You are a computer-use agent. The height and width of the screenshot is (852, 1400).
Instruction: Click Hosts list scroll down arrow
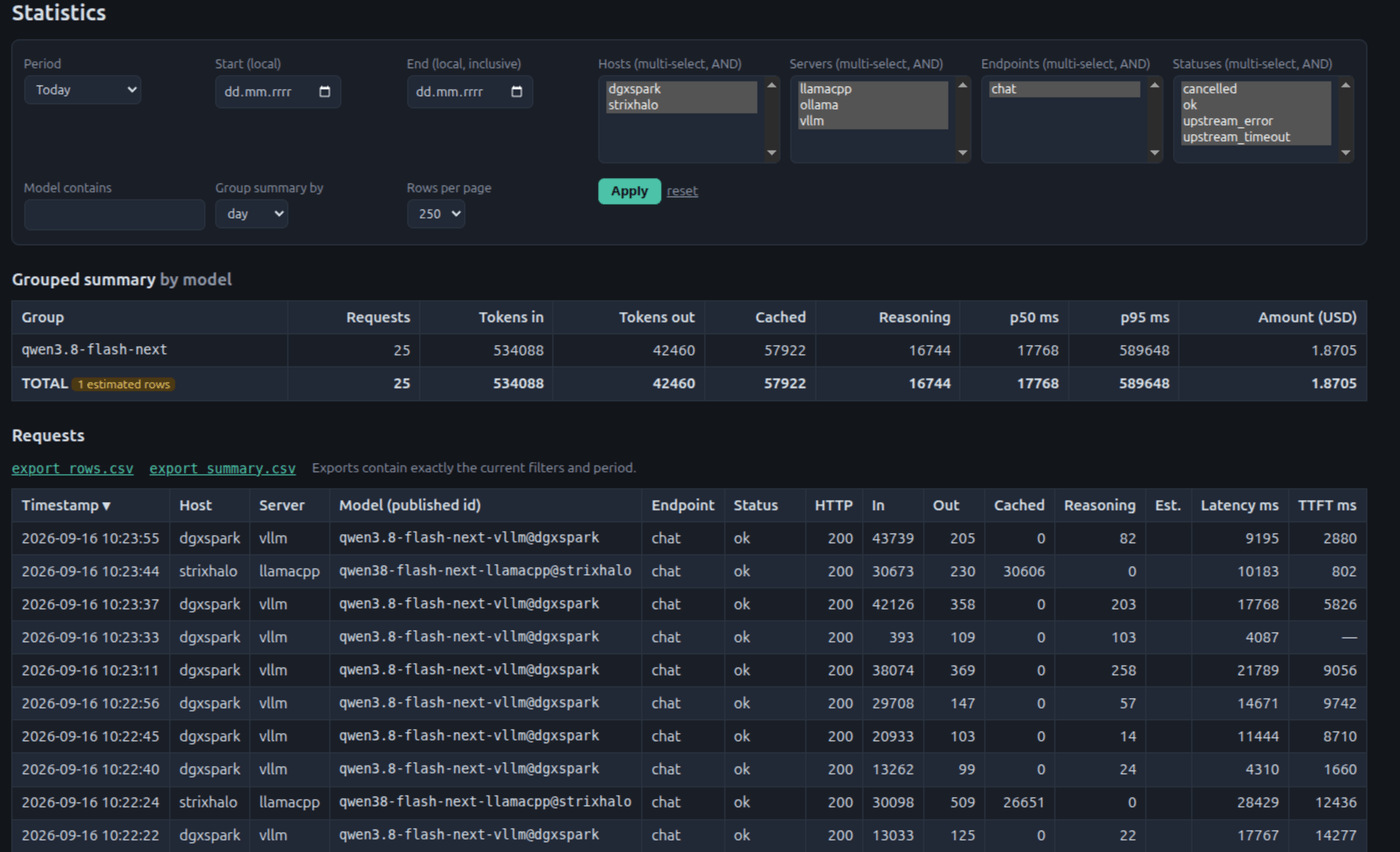coord(771,153)
